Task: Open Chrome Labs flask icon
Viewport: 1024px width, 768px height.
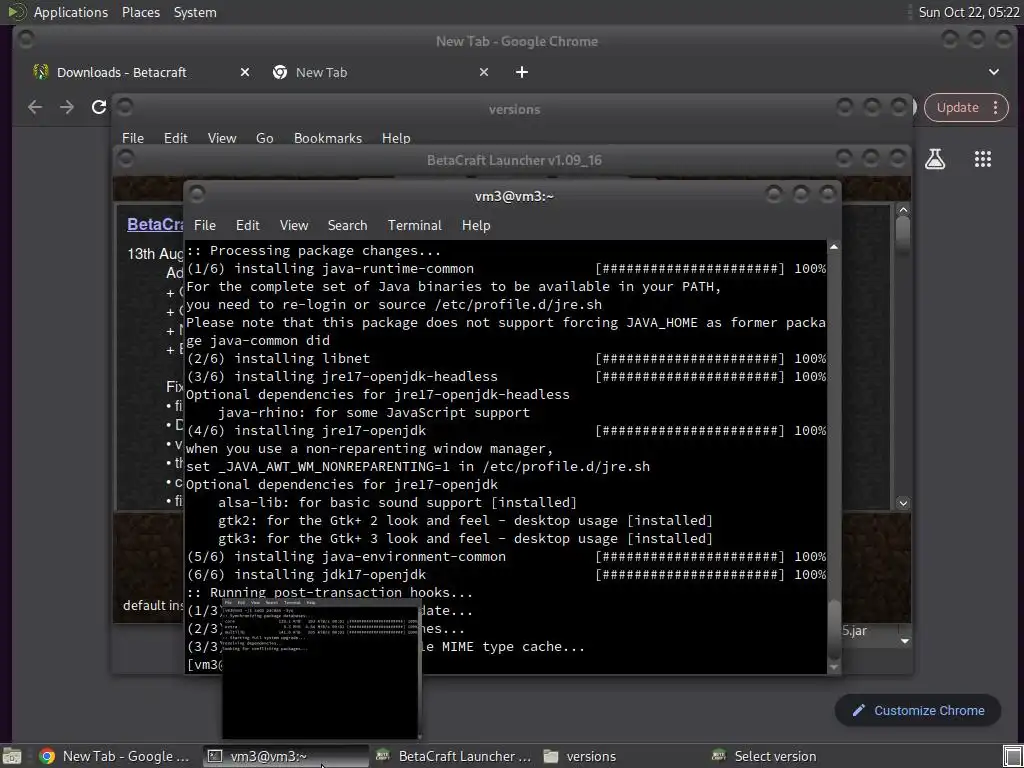Action: tap(935, 159)
